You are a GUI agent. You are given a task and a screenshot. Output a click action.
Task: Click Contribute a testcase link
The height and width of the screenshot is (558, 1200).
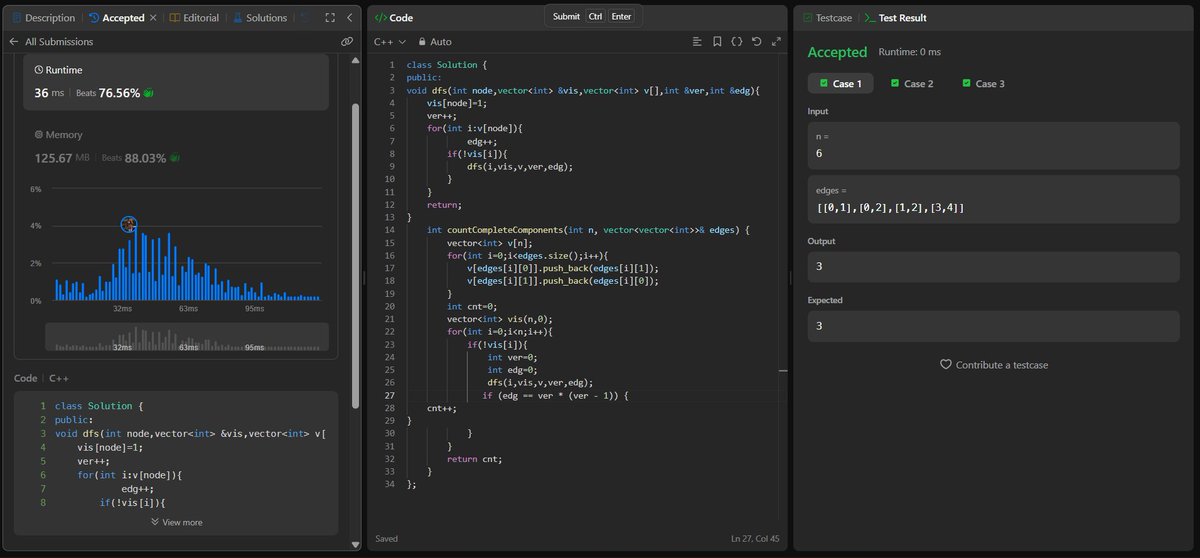coord(994,365)
